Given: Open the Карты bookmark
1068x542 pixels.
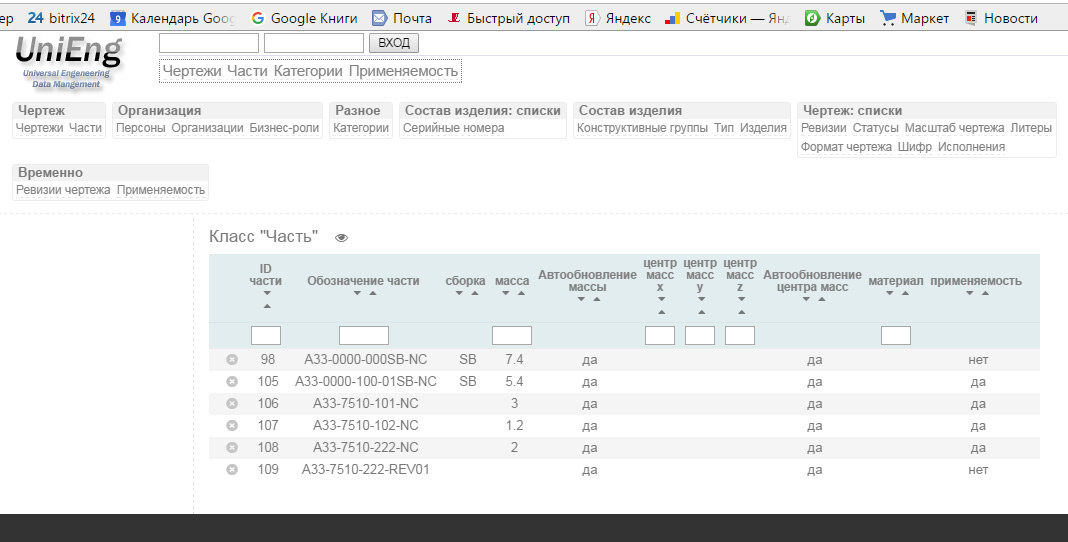Looking at the screenshot, I should (x=835, y=18).
